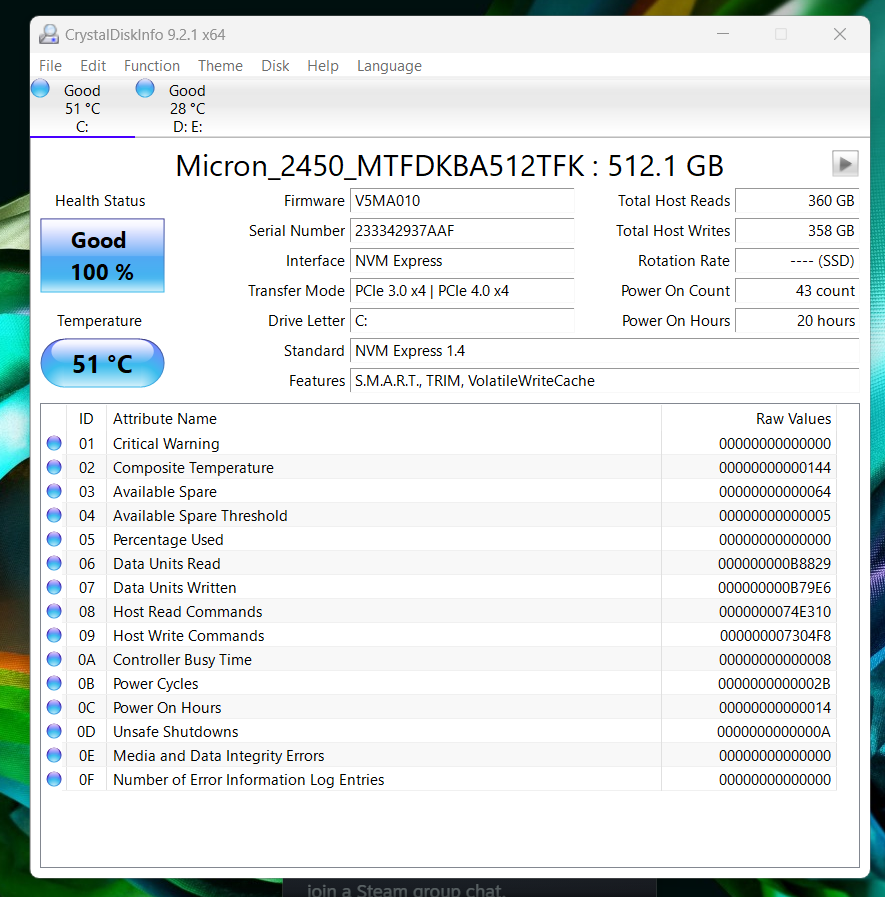
Task: Click the Interface field NVM Express
Action: 462,261
